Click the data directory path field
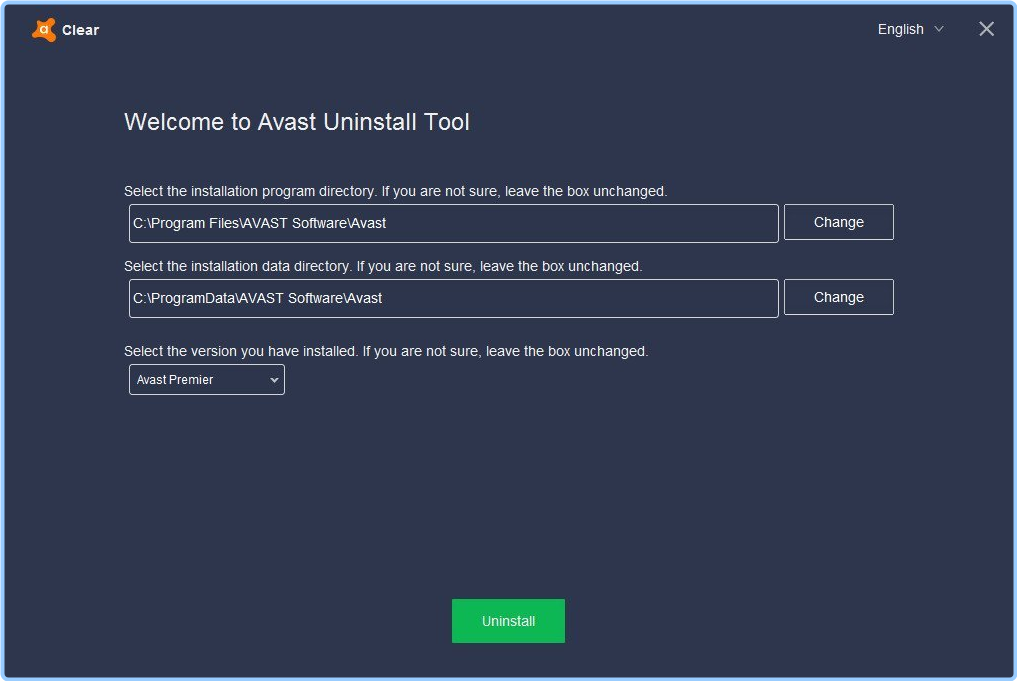The height and width of the screenshot is (681, 1017). click(453, 298)
